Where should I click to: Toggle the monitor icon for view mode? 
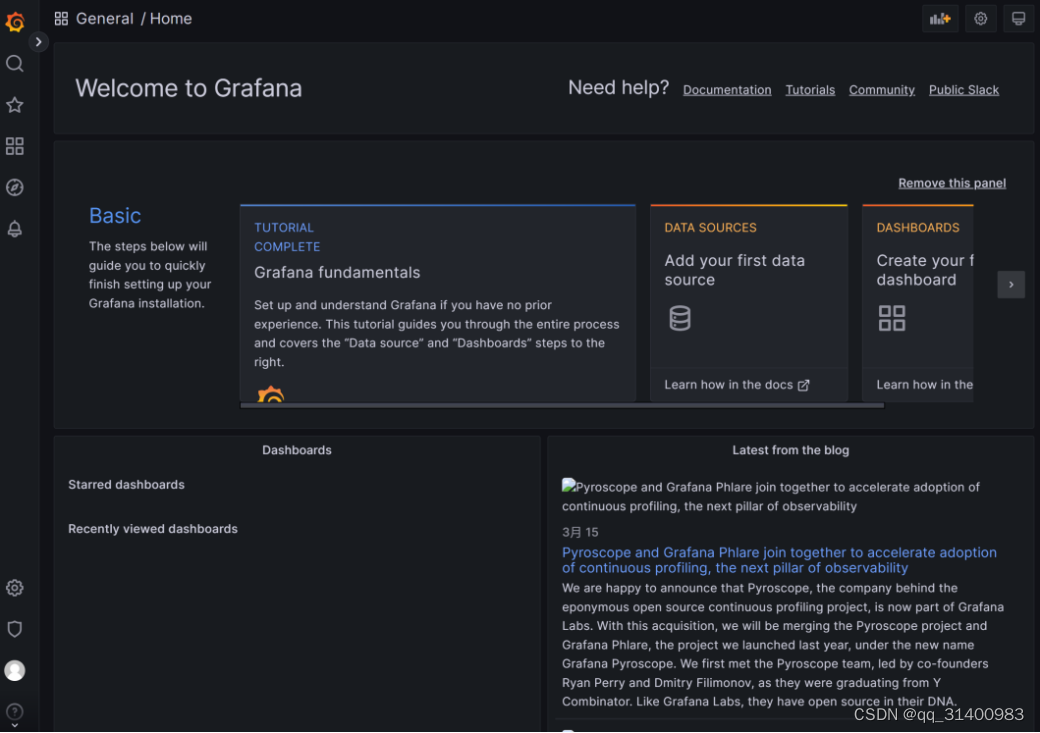(1018, 19)
